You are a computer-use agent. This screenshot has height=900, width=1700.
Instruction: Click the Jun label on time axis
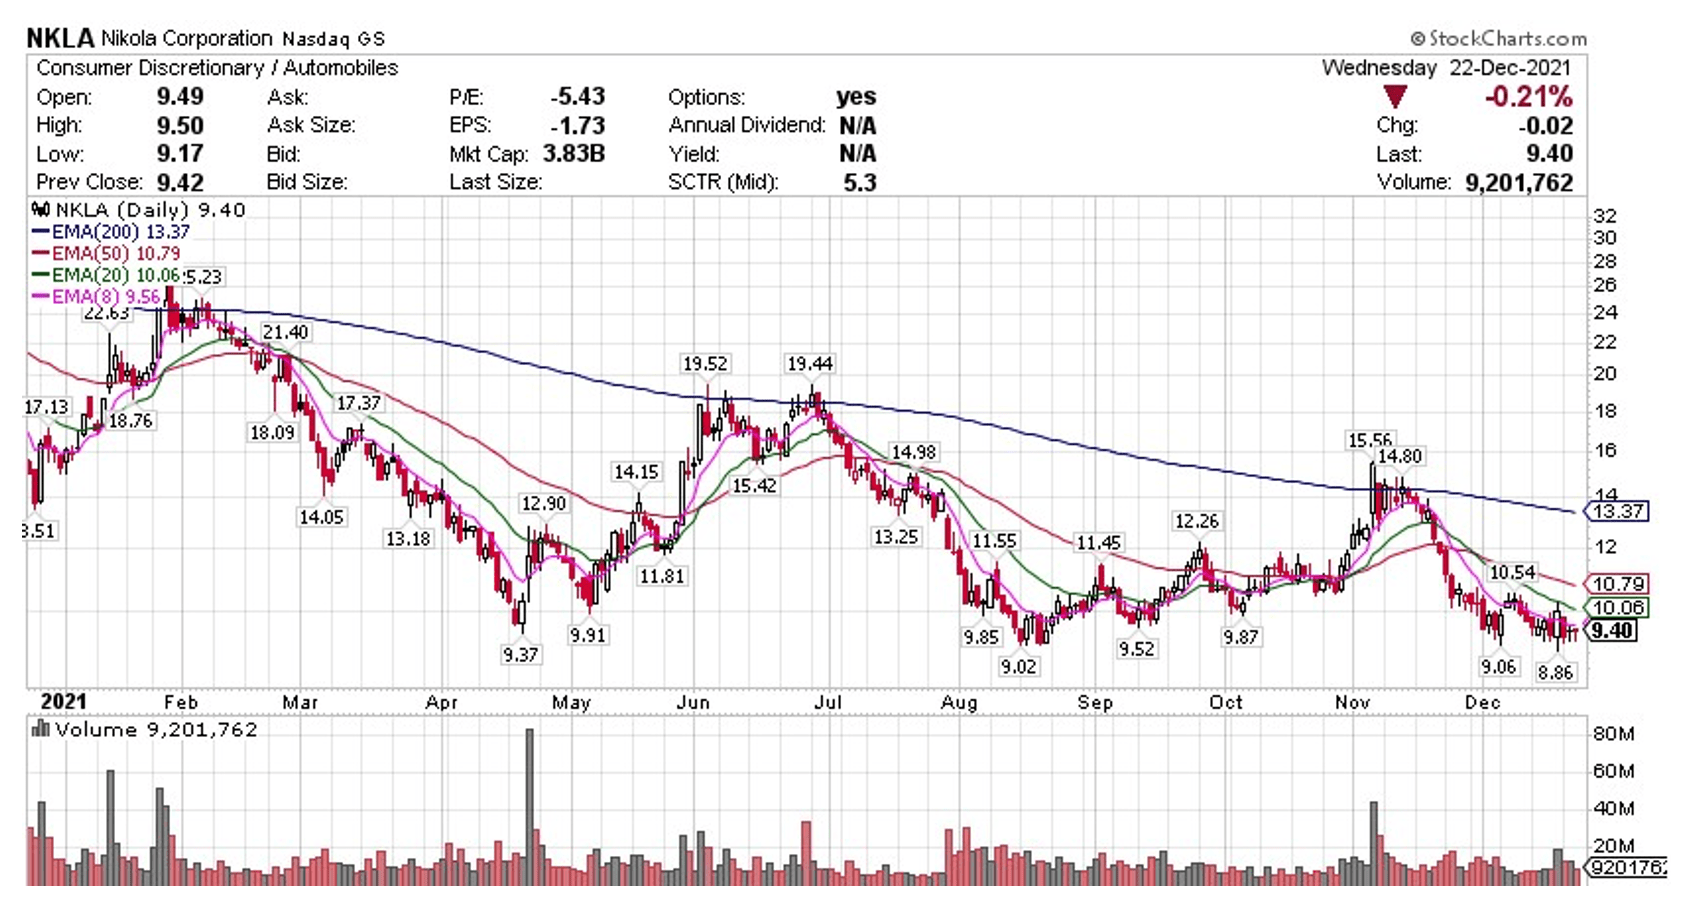pos(693,703)
